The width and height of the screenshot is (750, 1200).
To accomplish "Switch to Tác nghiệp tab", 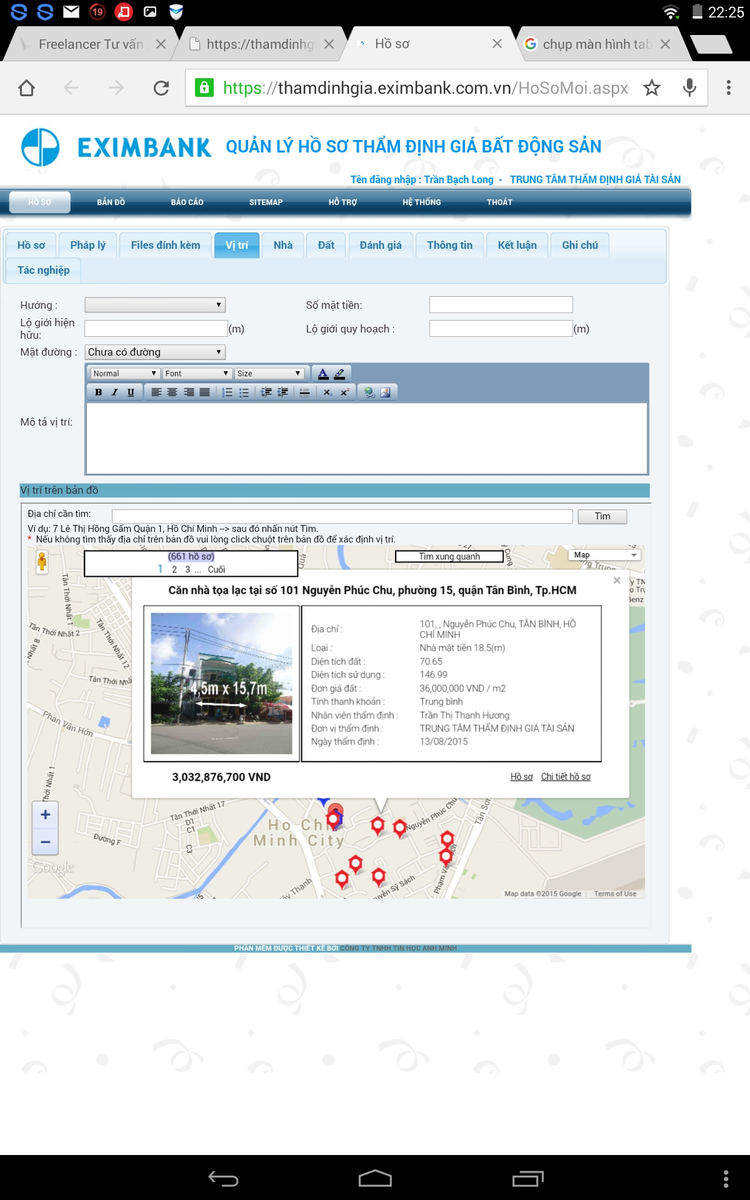I will (43, 270).
